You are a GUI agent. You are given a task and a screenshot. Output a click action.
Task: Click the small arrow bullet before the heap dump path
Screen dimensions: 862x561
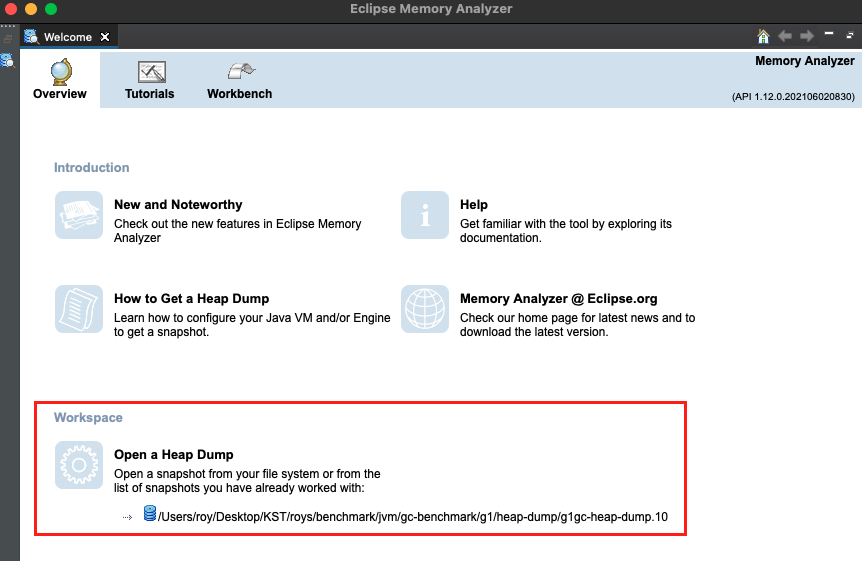coord(127,518)
